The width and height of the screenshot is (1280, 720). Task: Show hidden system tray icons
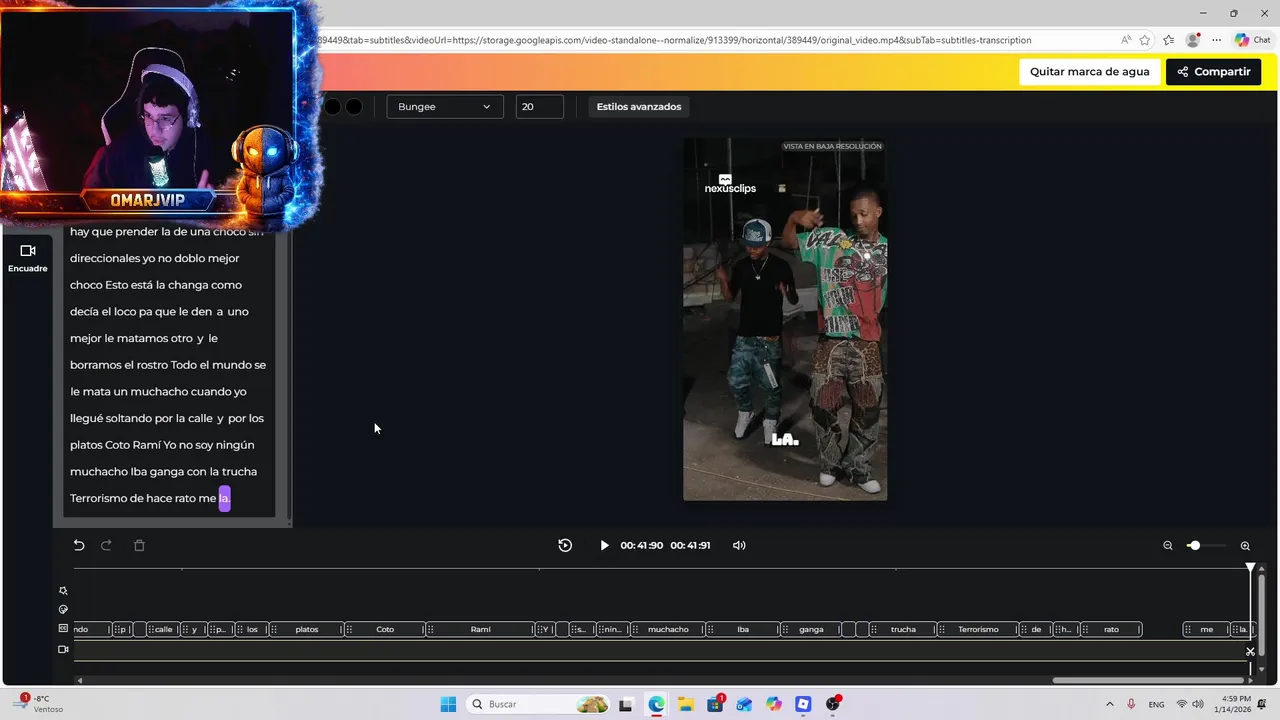click(1109, 704)
